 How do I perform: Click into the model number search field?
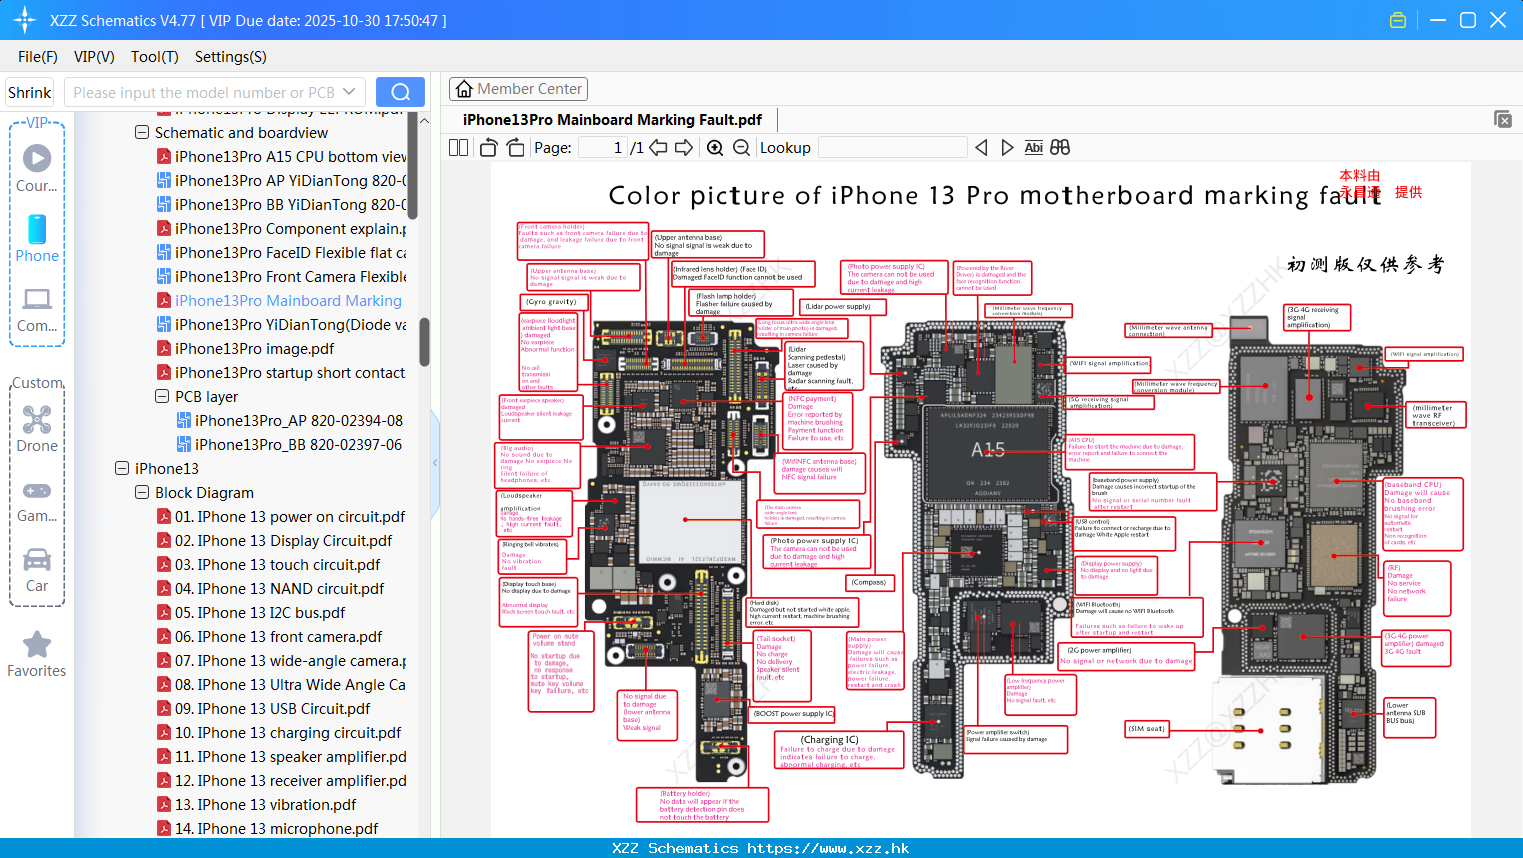click(204, 92)
